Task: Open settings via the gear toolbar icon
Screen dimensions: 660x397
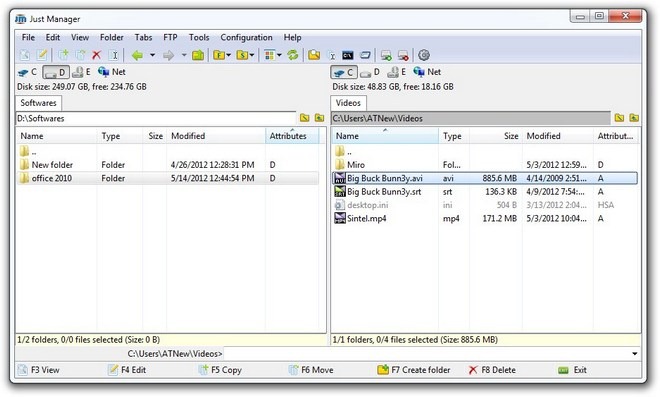Action: point(424,55)
